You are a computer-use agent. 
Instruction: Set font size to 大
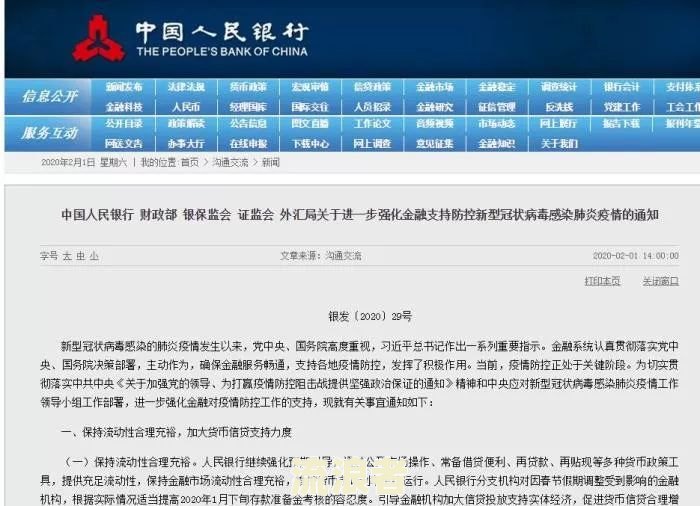[x=67, y=256]
